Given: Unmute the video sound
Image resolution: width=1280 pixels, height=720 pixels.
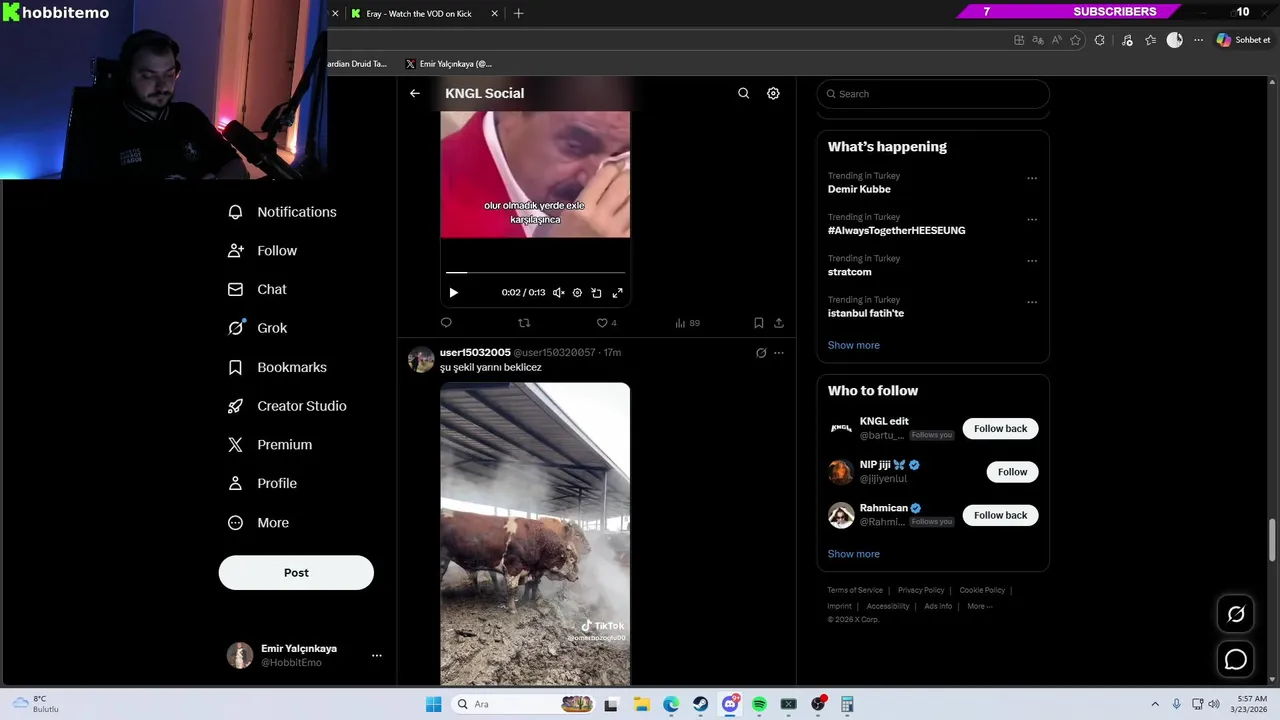Looking at the screenshot, I should pyautogui.click(x=558, y=293).
